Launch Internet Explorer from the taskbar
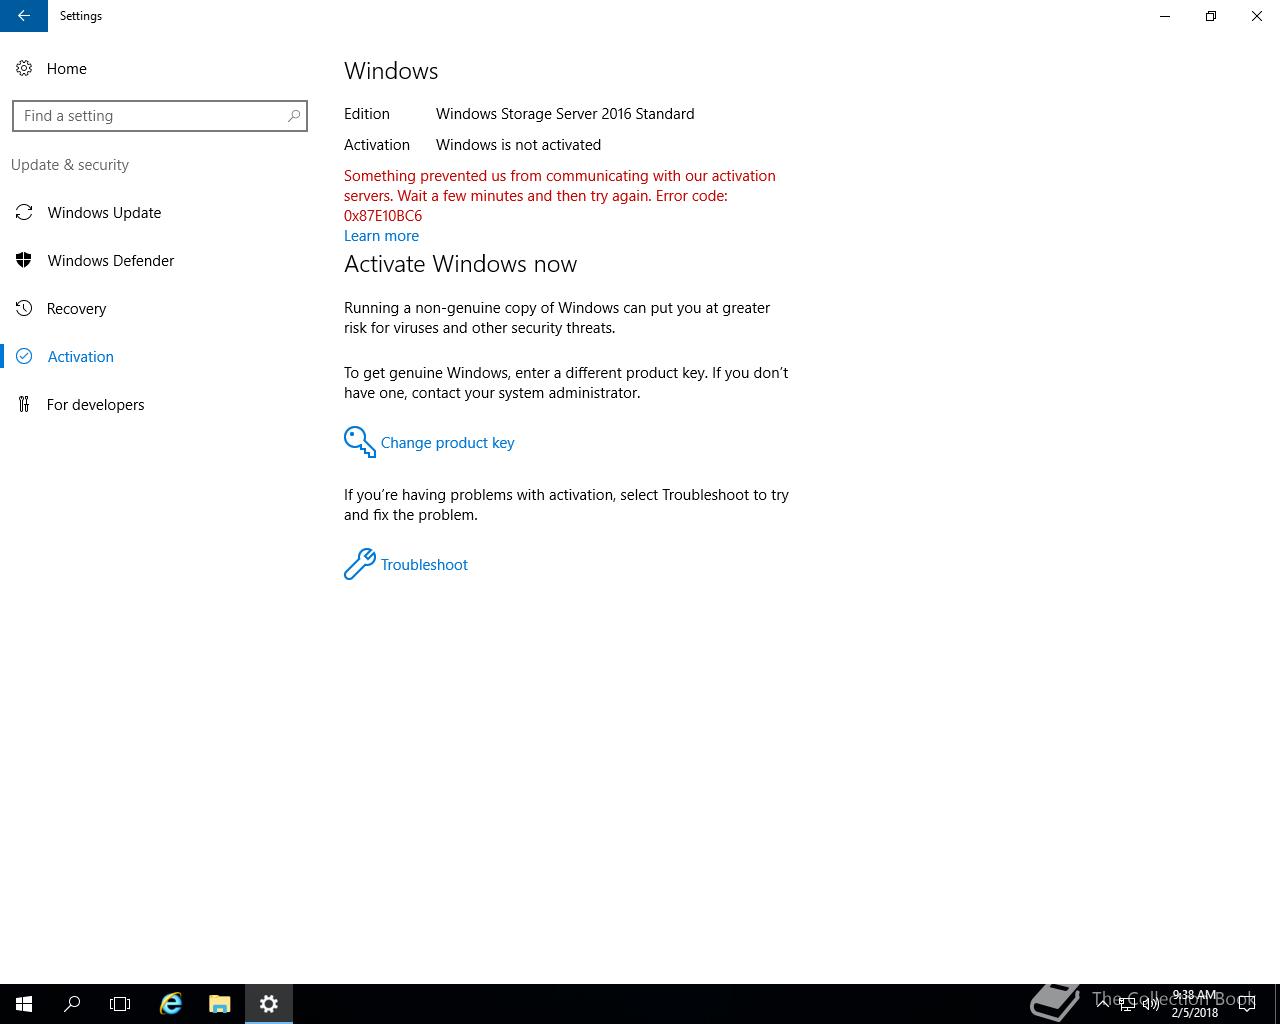This screenshot has width=1280, height=1024. tap(171, 1004)
